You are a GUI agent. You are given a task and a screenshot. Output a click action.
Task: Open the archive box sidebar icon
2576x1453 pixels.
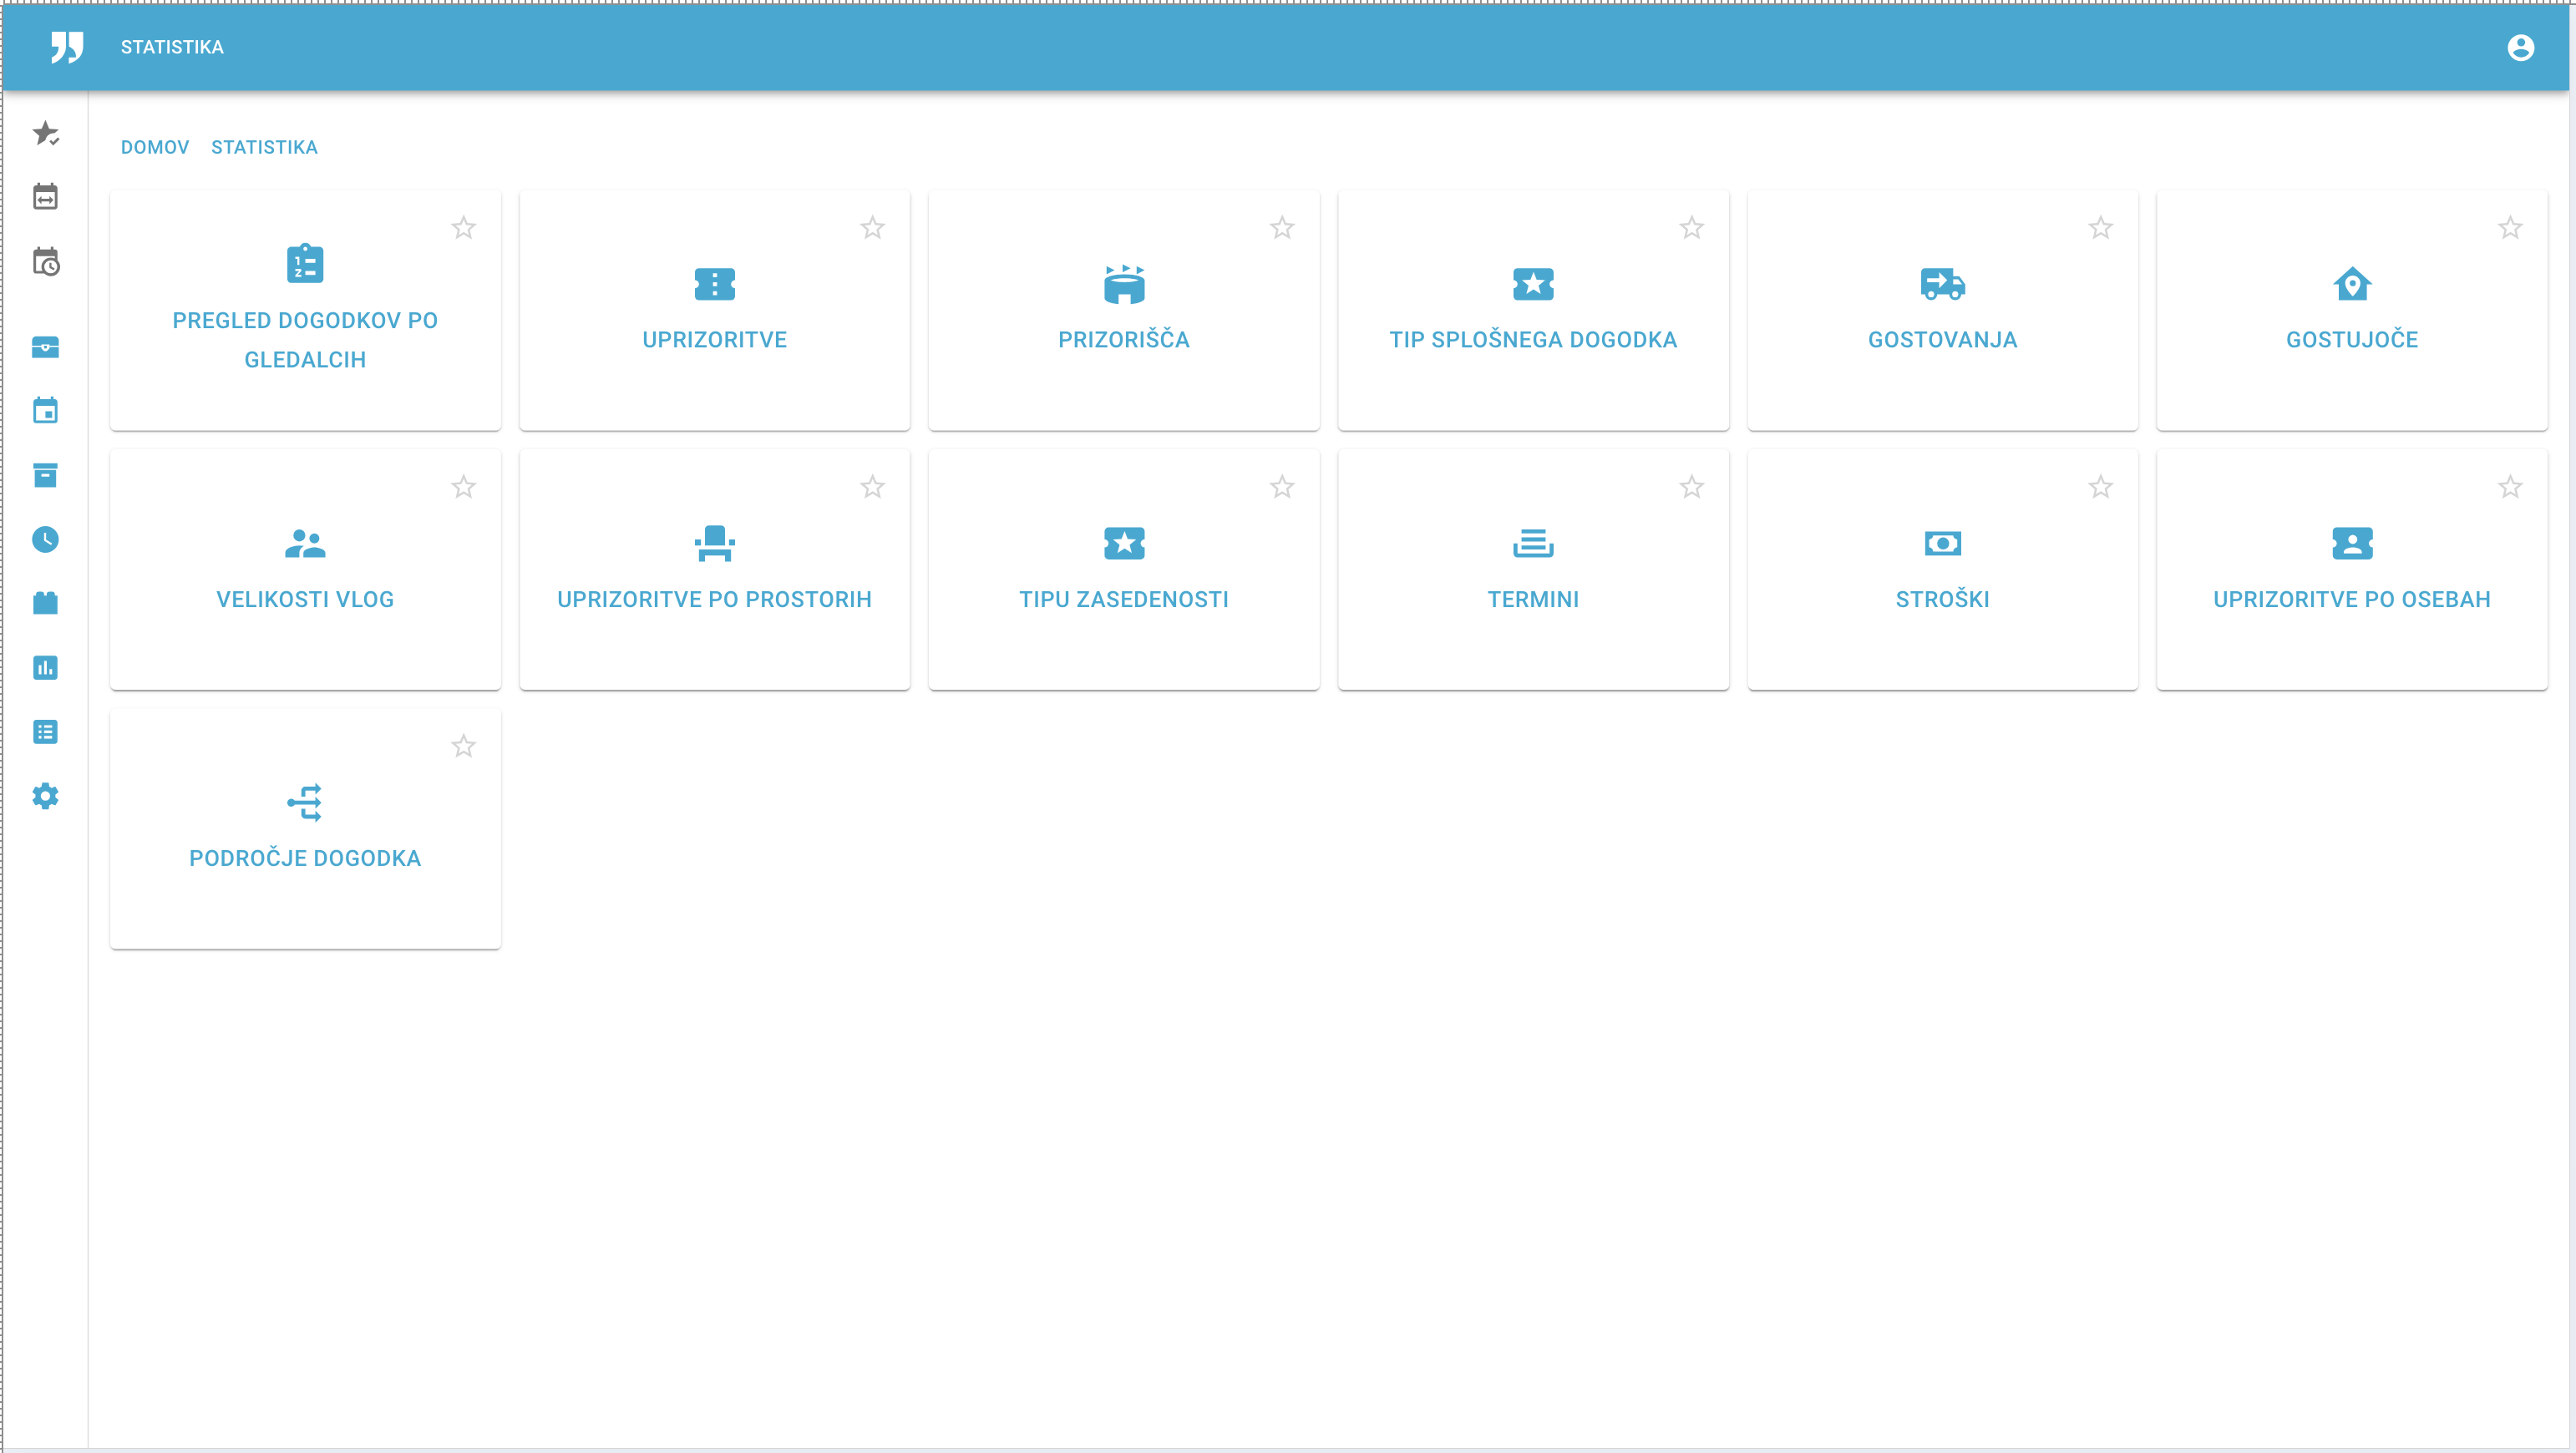[46, 475]
